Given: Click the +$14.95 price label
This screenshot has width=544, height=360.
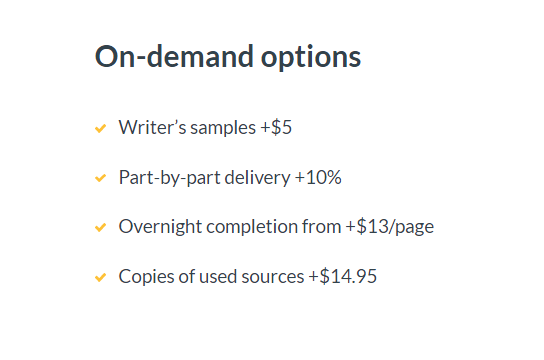Looking at the screenshot, I should pos(343,276).
